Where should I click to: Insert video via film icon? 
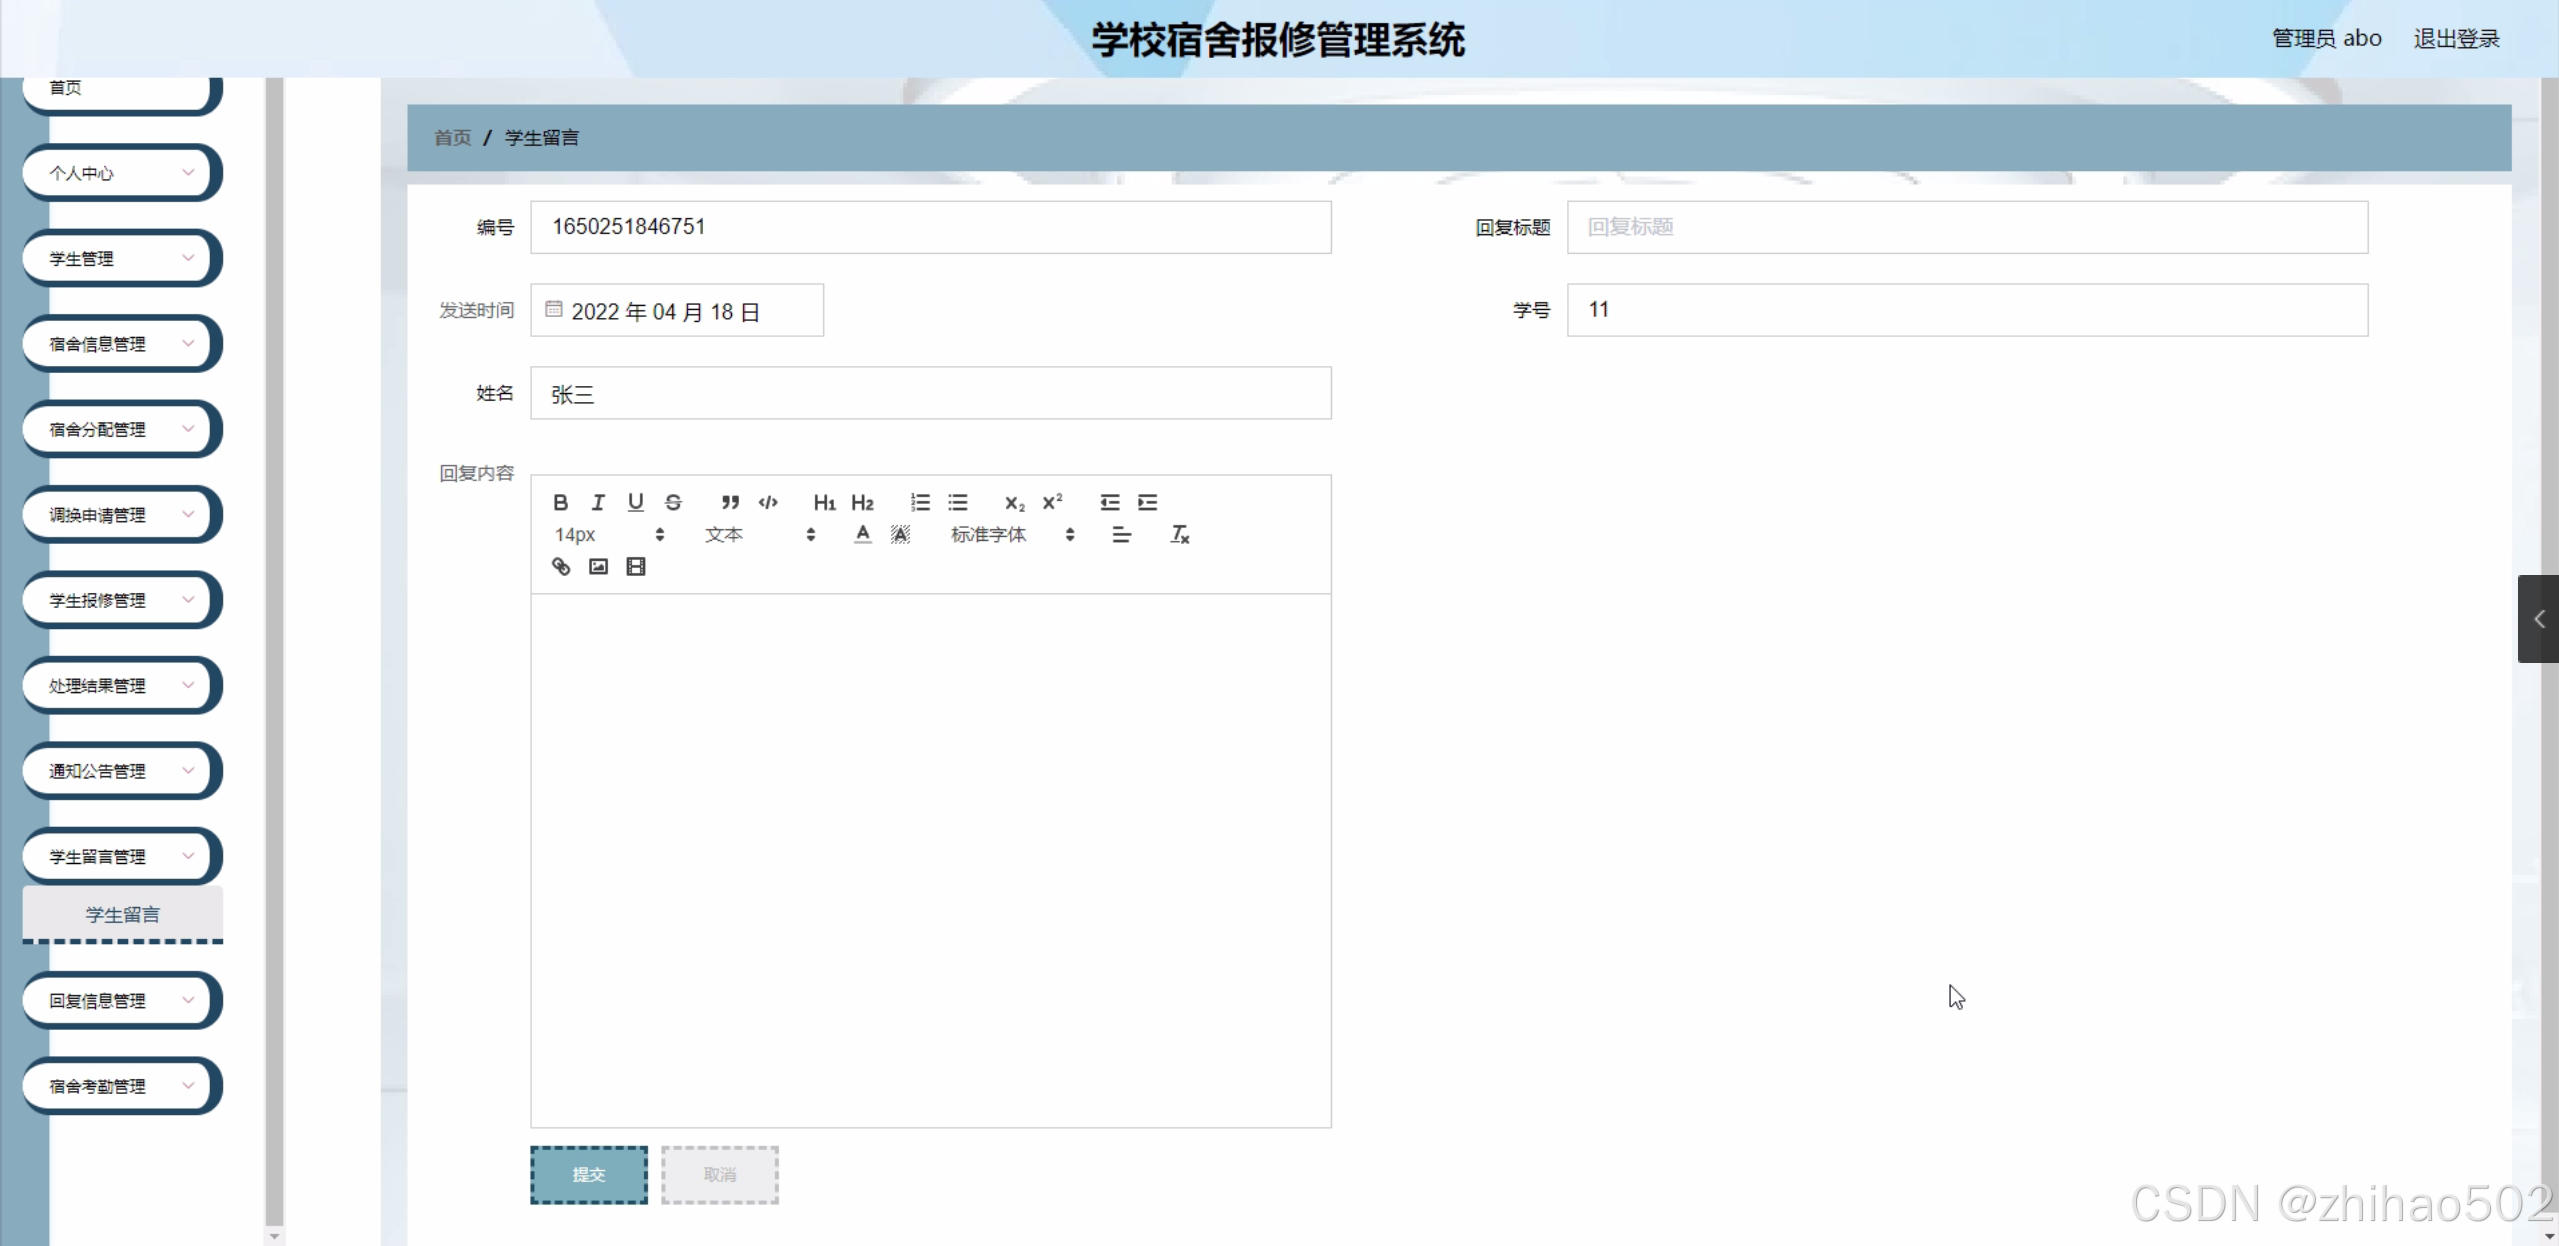pyautogui.click(x=636, y=567)
